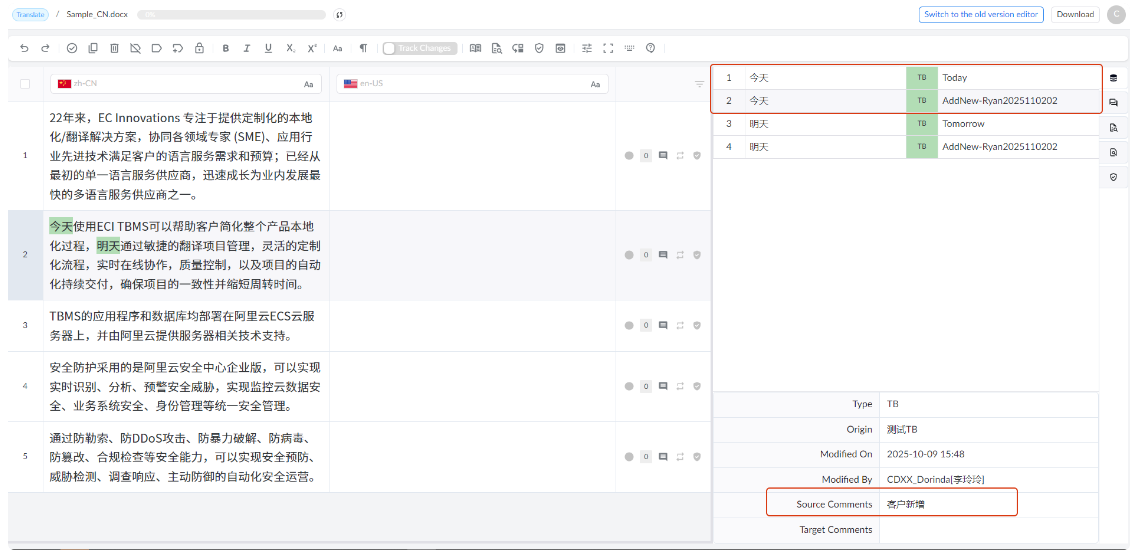Tick the select-all segments checkbox
The image size is (1131, 550).
click(x=25, y=84)
